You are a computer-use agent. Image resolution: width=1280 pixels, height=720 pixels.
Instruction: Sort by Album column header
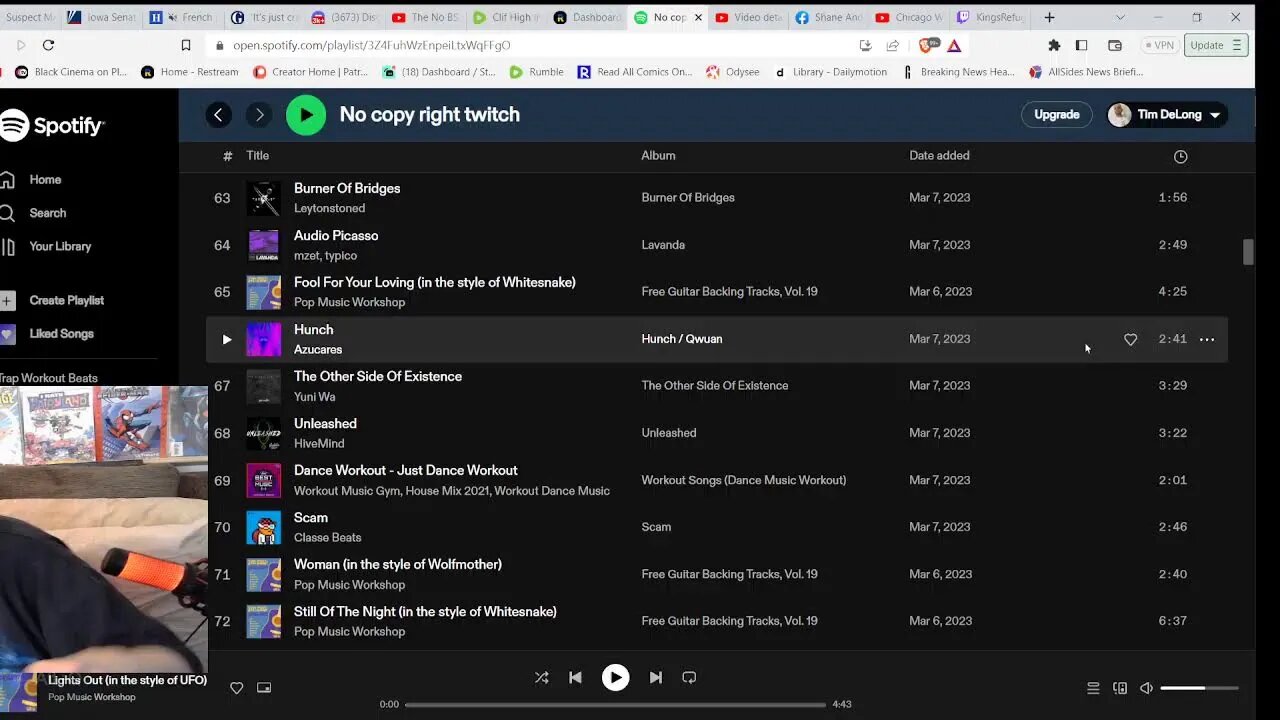click(658, 156)
